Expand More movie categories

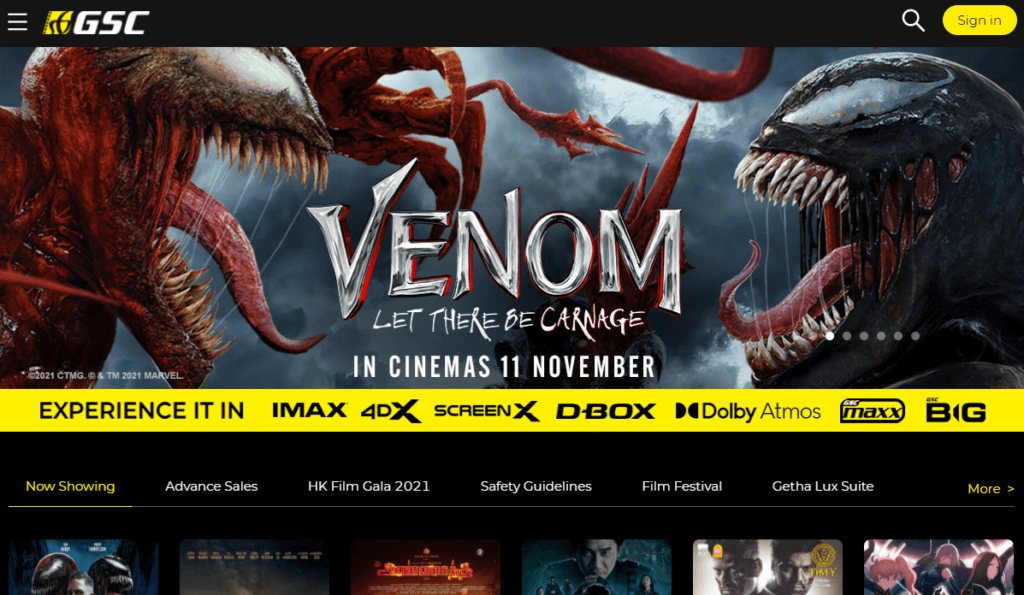(991, 489)
